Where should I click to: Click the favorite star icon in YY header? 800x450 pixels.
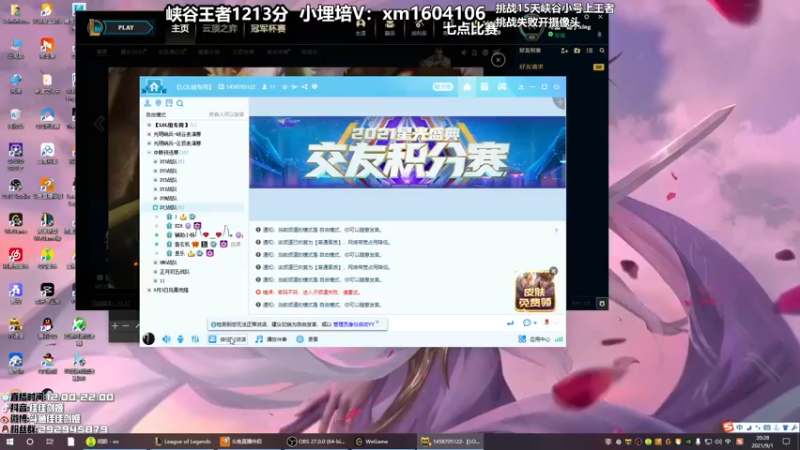coord(285,87)
